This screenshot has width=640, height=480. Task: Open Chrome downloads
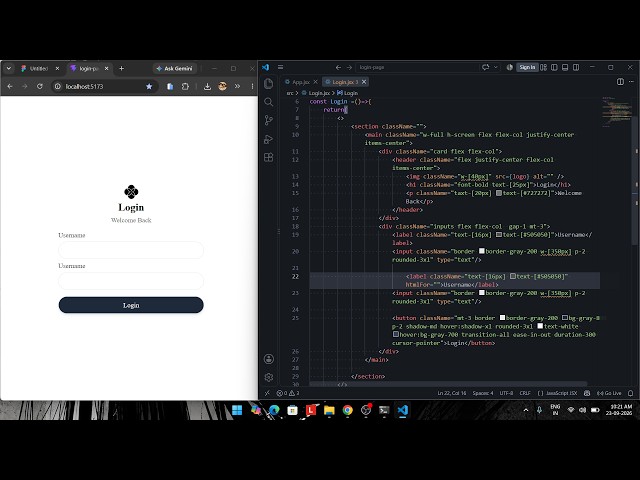[207, 87]
